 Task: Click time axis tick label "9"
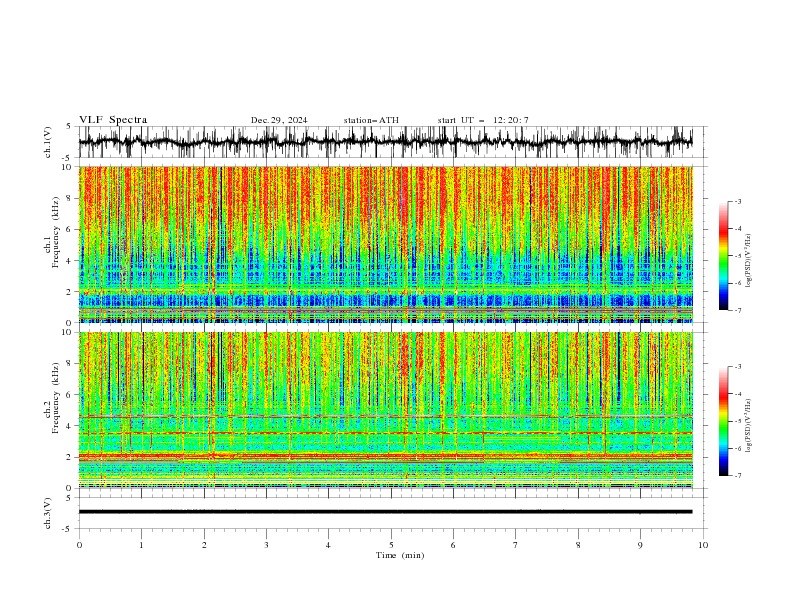(640, 545)
